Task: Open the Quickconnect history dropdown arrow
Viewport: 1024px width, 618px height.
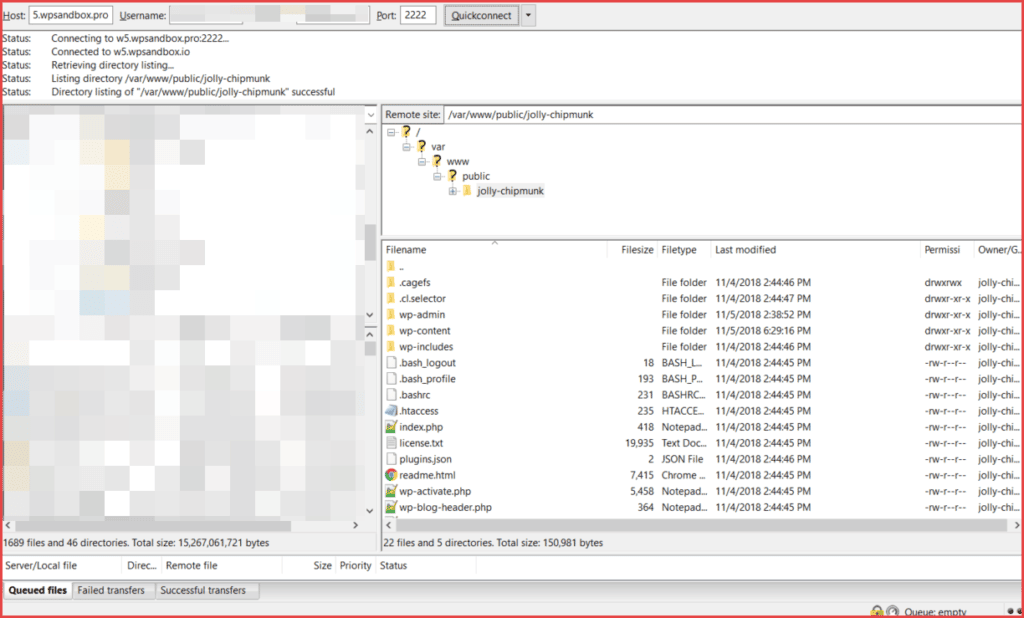Action: [x=528, y=16]
